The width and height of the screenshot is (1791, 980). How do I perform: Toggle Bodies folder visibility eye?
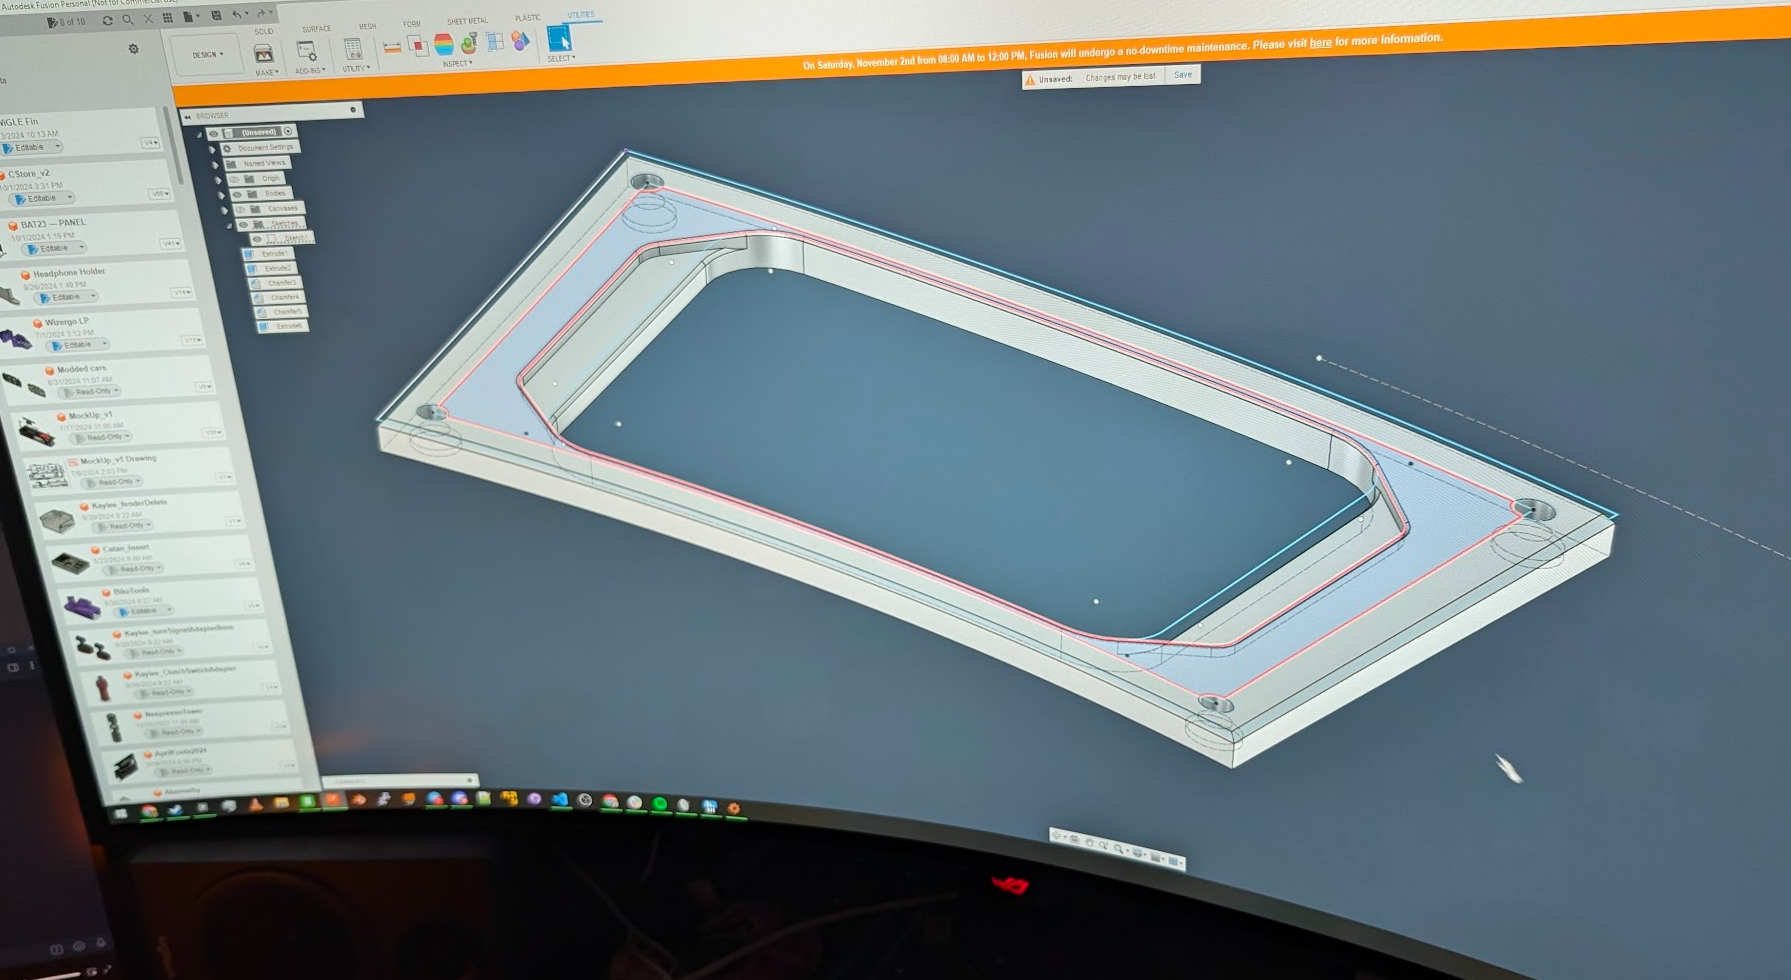237,195
